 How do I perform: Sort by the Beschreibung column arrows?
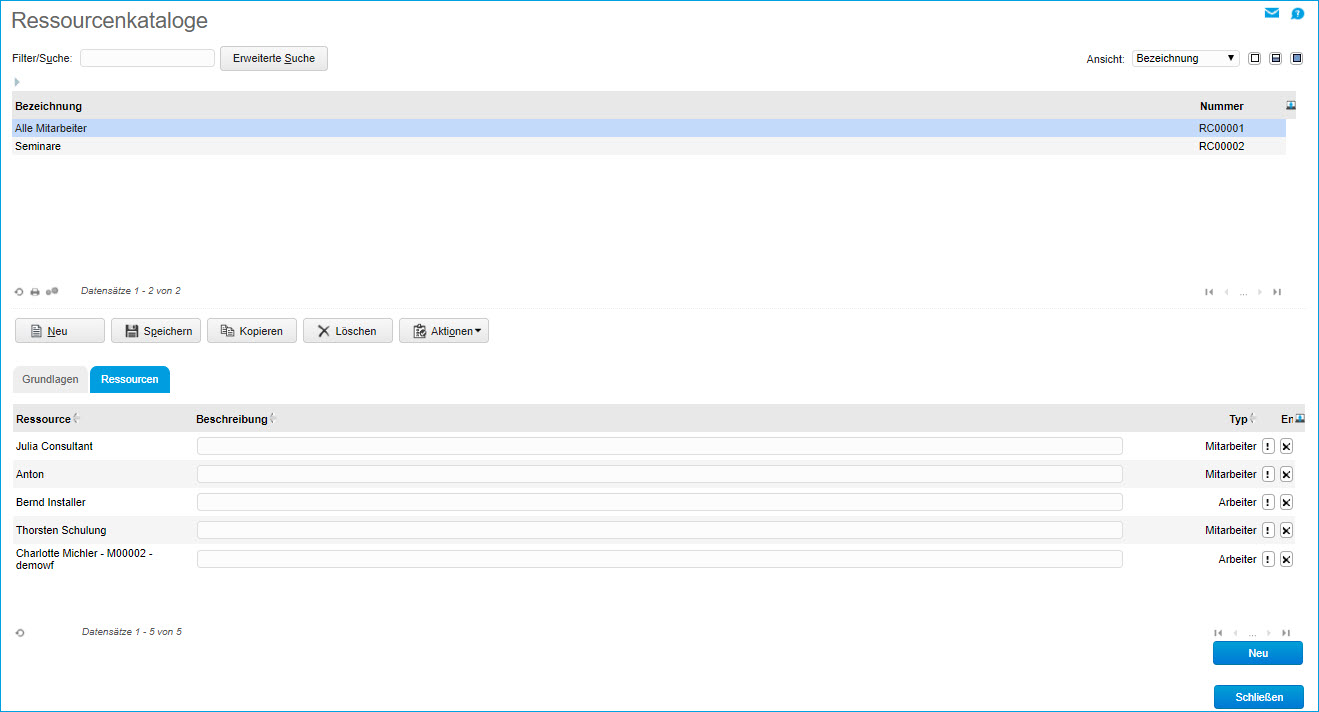[x=273, y=419]
